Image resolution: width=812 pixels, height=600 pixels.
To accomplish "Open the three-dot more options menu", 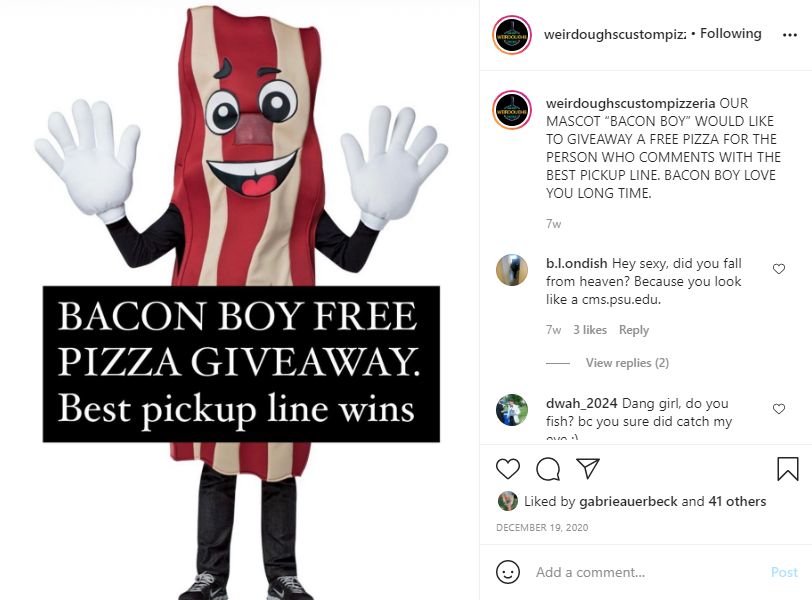I will tap(790, 35).
